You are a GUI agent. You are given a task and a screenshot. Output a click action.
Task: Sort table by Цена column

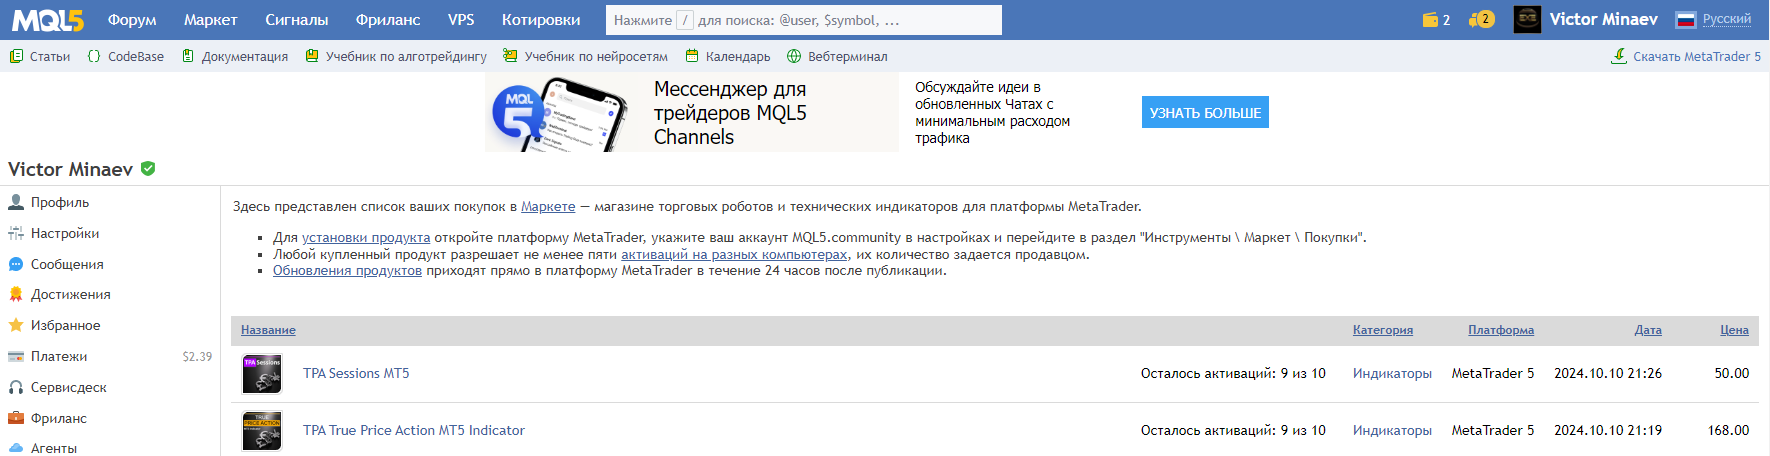(1734, 330)
